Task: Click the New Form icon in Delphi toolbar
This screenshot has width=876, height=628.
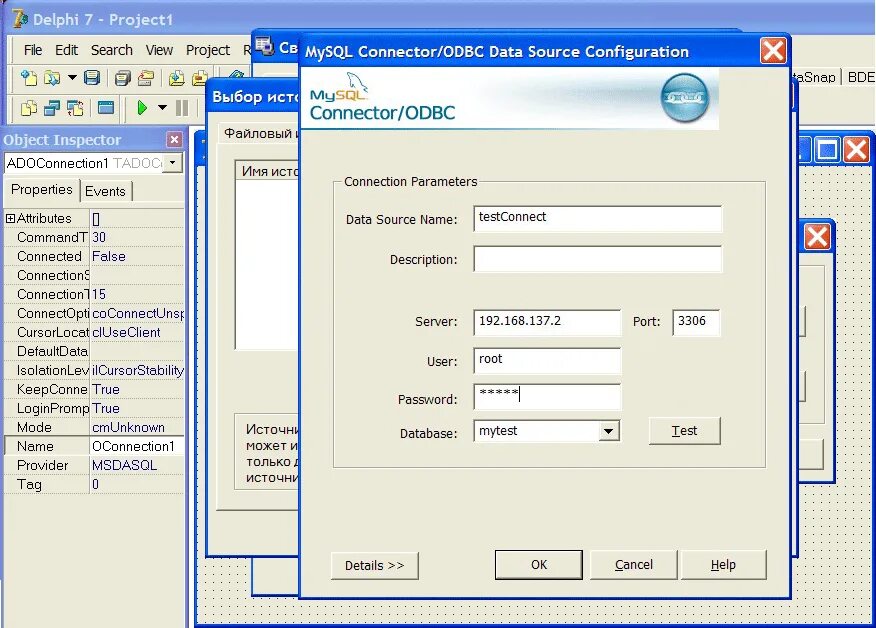Action: tap(106, 107)
